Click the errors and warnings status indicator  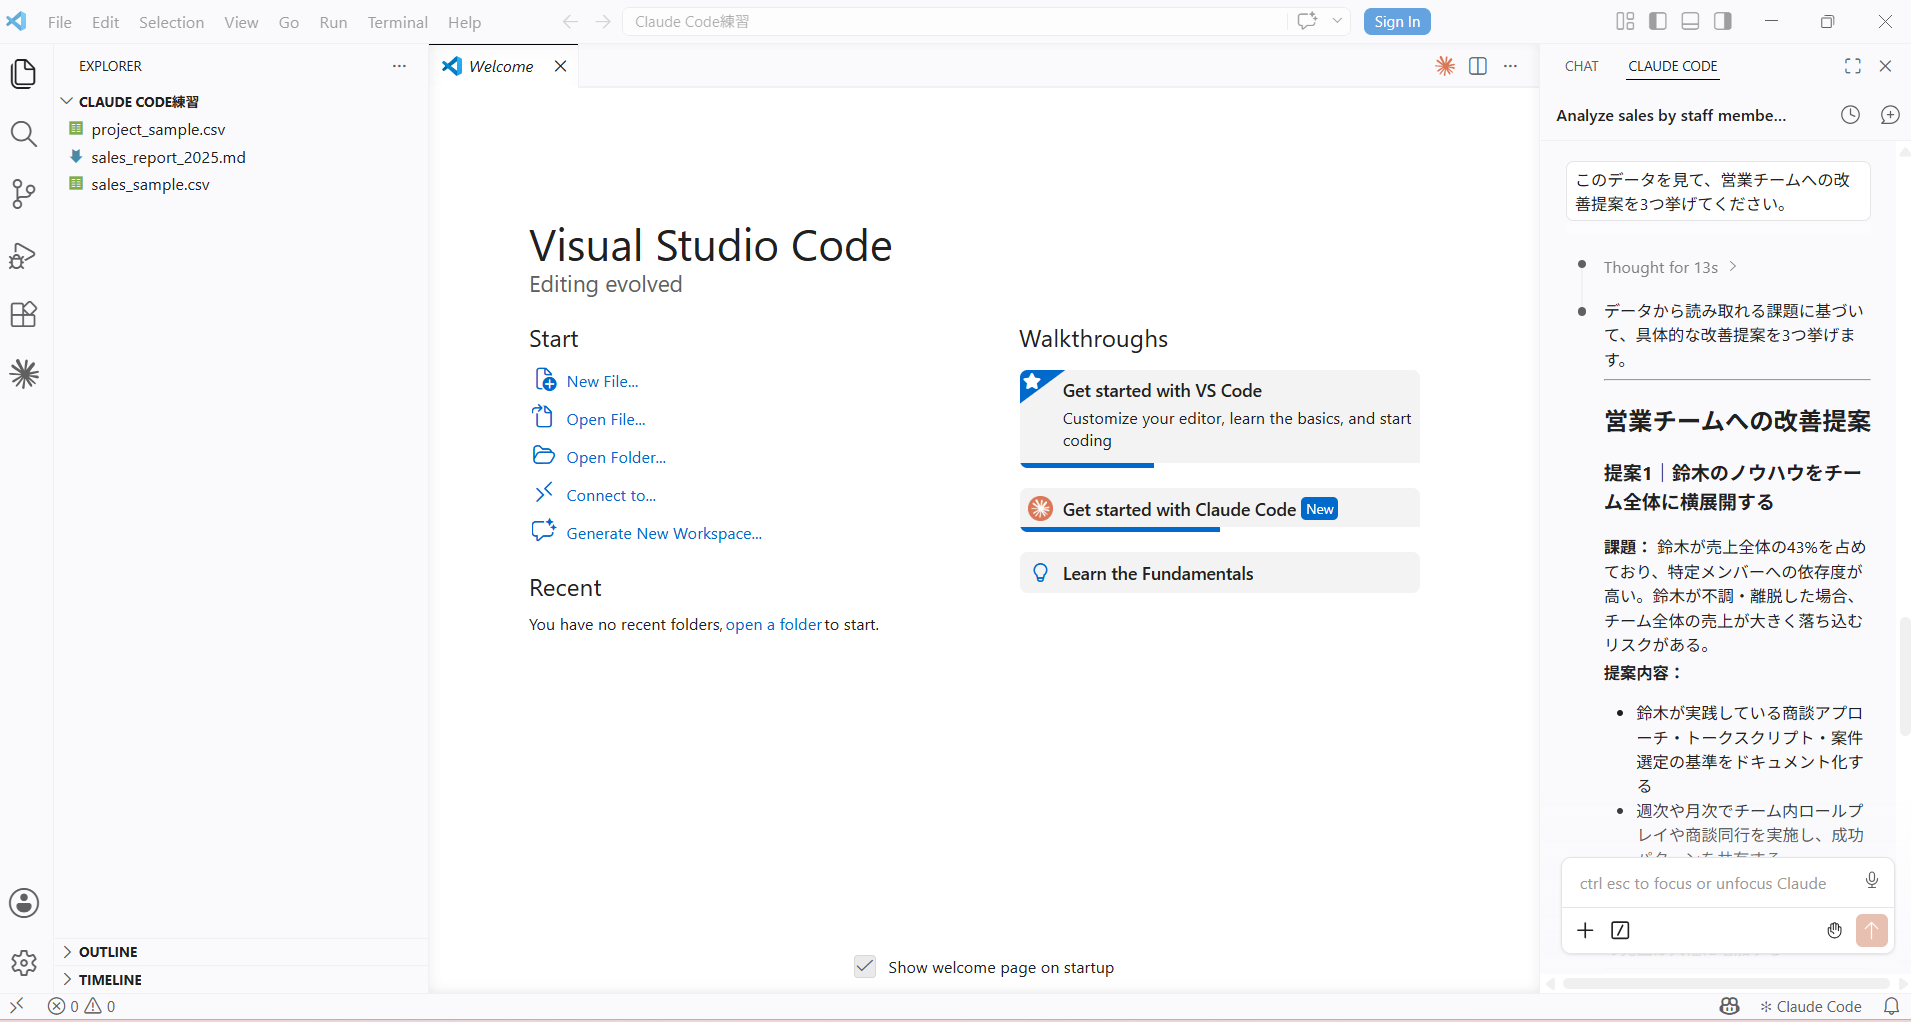coord(82,1006)
